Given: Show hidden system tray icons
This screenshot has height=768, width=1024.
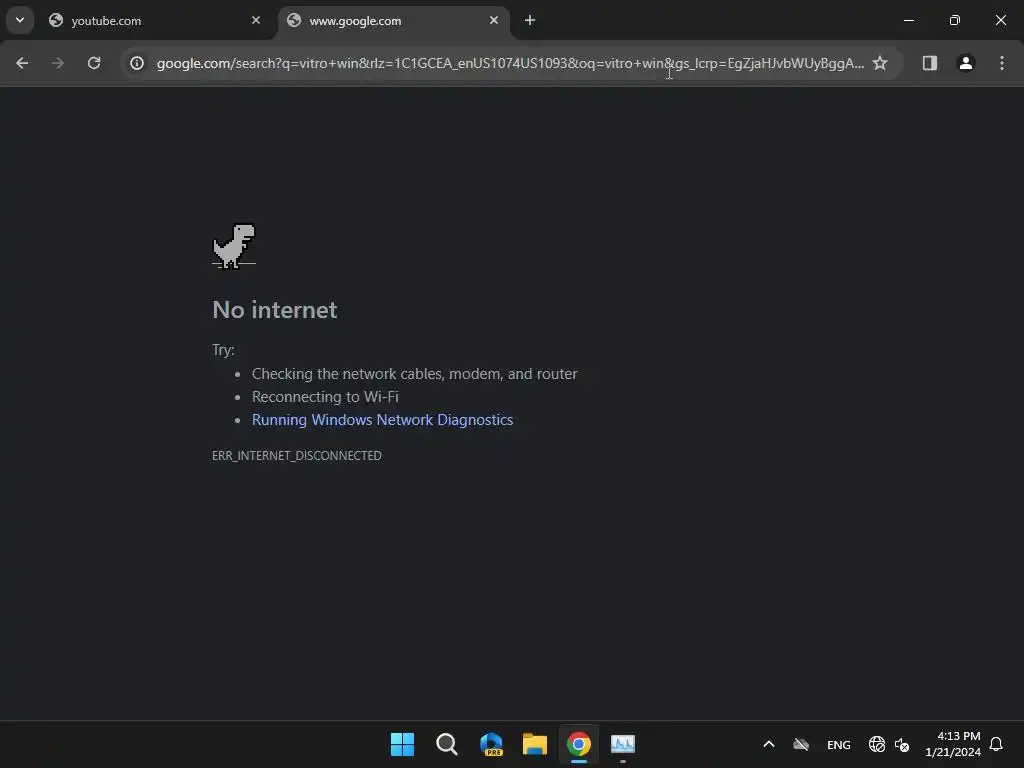Looking at the screenshot, I should [x=769, y=744].
